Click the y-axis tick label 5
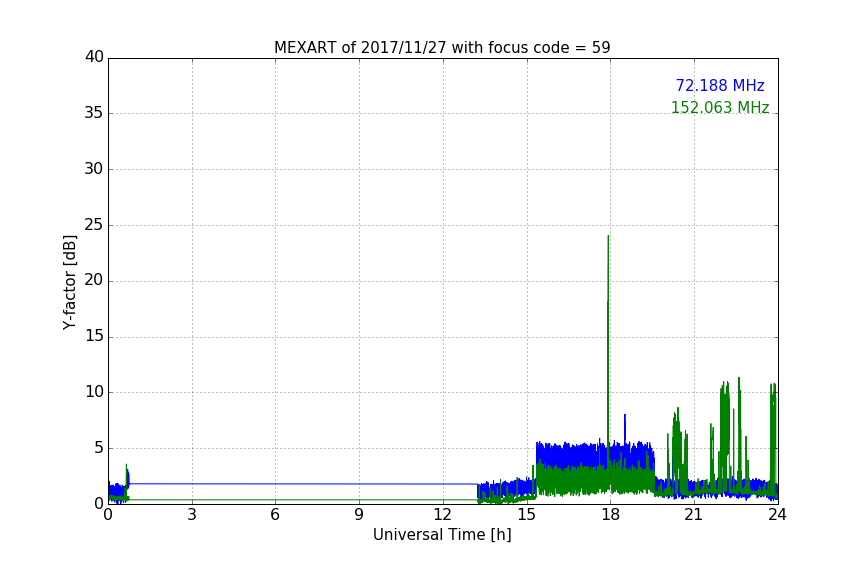864x576 pixels. [x=99, y=448]
